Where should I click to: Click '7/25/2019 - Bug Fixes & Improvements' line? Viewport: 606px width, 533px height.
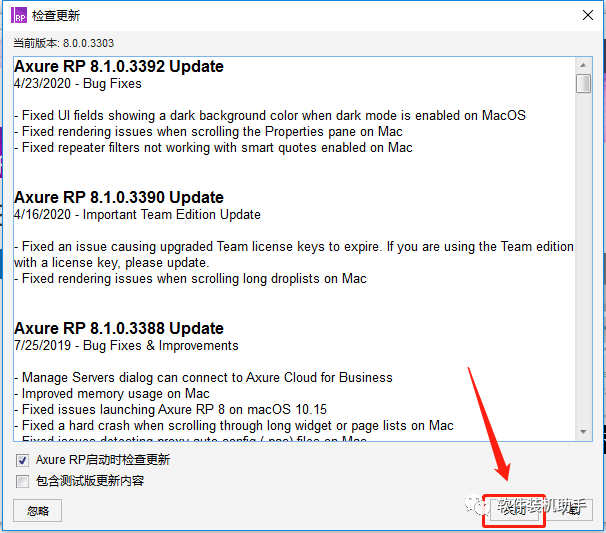click(x=126, y=346)
